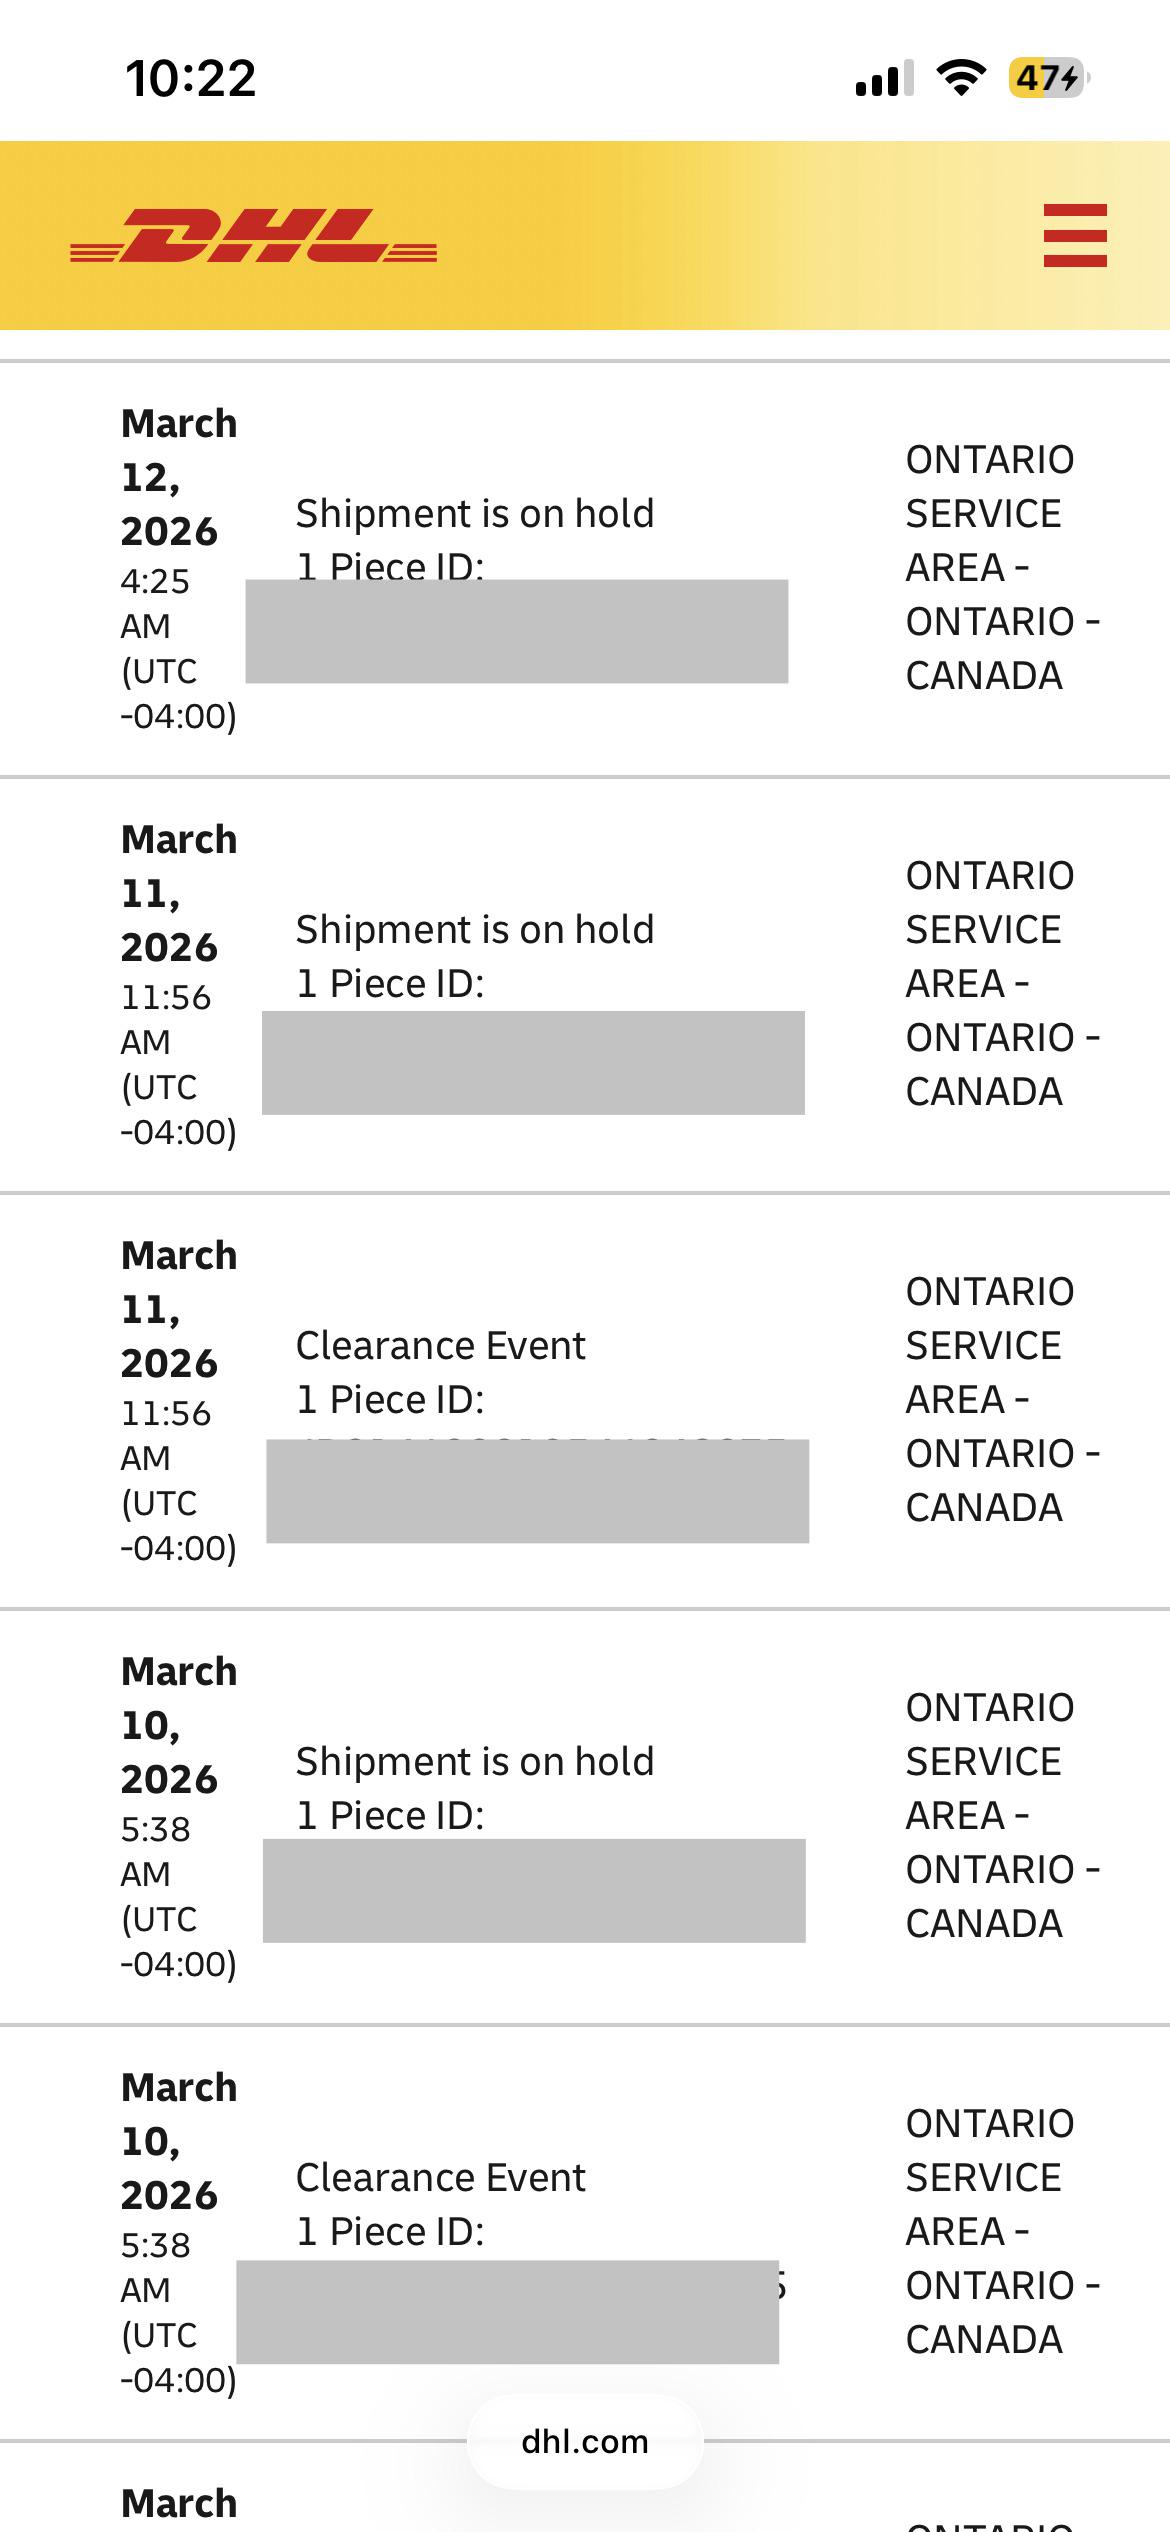This screenshot has width=1170, height=2532.
Task: Tap the 'March 12, 2026' date heading
Action: (x=178, y=477)
